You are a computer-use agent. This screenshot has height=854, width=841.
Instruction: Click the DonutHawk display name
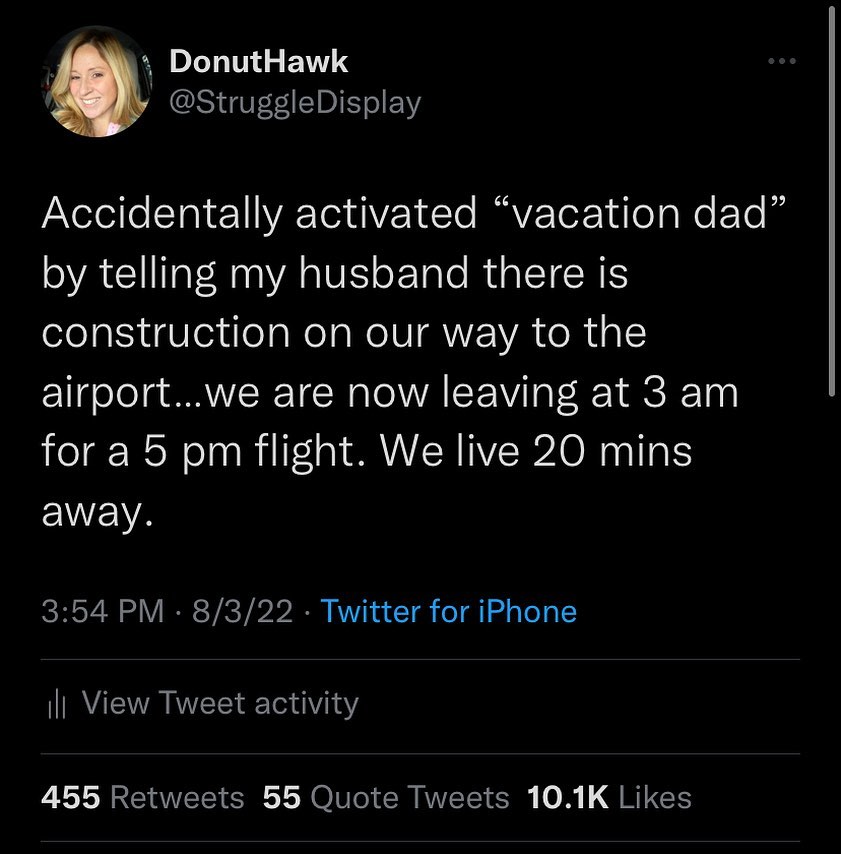coord(259,61)
